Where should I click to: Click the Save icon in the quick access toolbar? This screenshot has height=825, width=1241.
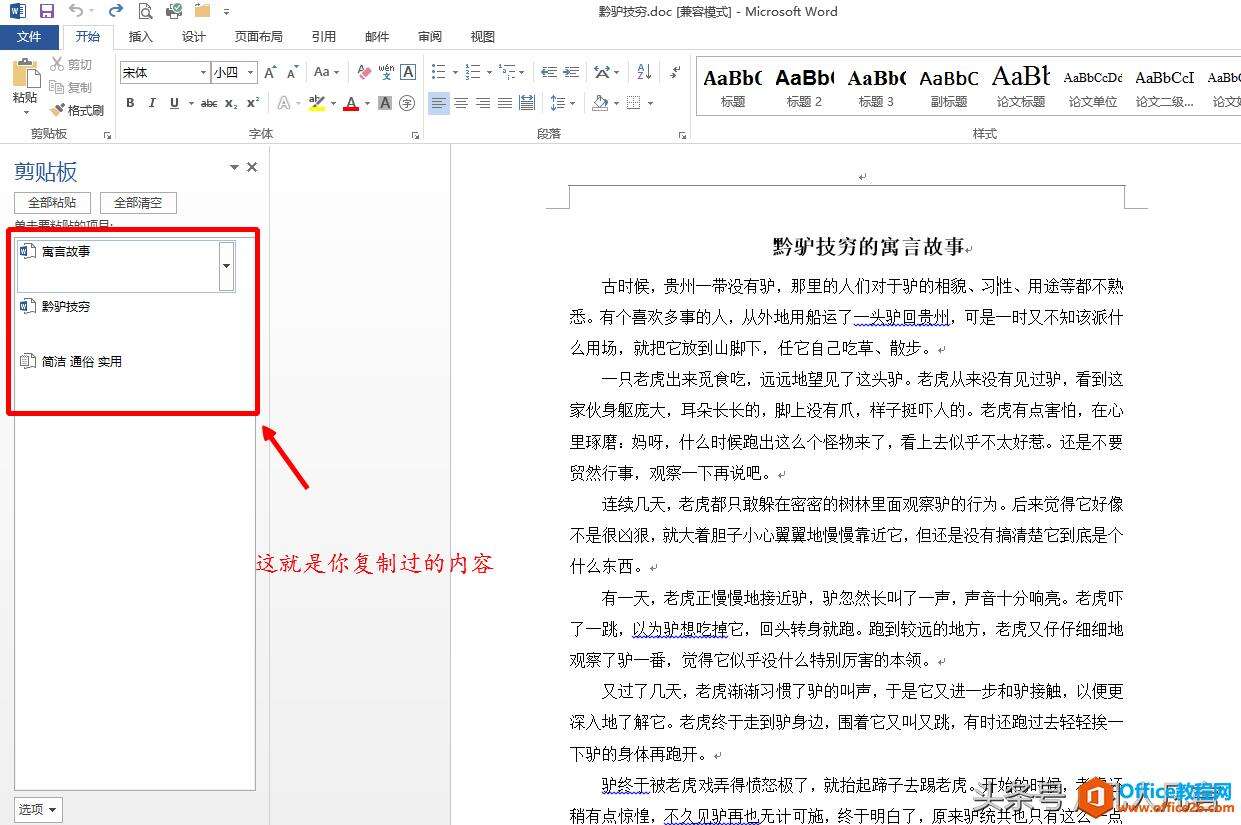[x=46, y=11]
